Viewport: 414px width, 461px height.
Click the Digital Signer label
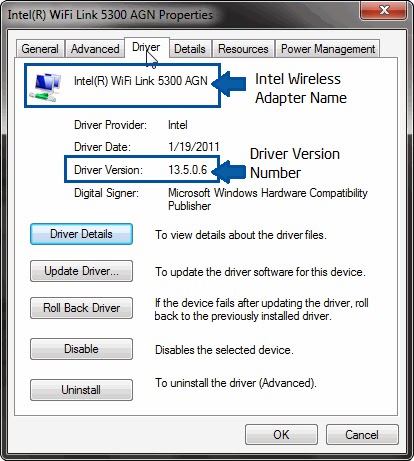[x=106, y=193]
